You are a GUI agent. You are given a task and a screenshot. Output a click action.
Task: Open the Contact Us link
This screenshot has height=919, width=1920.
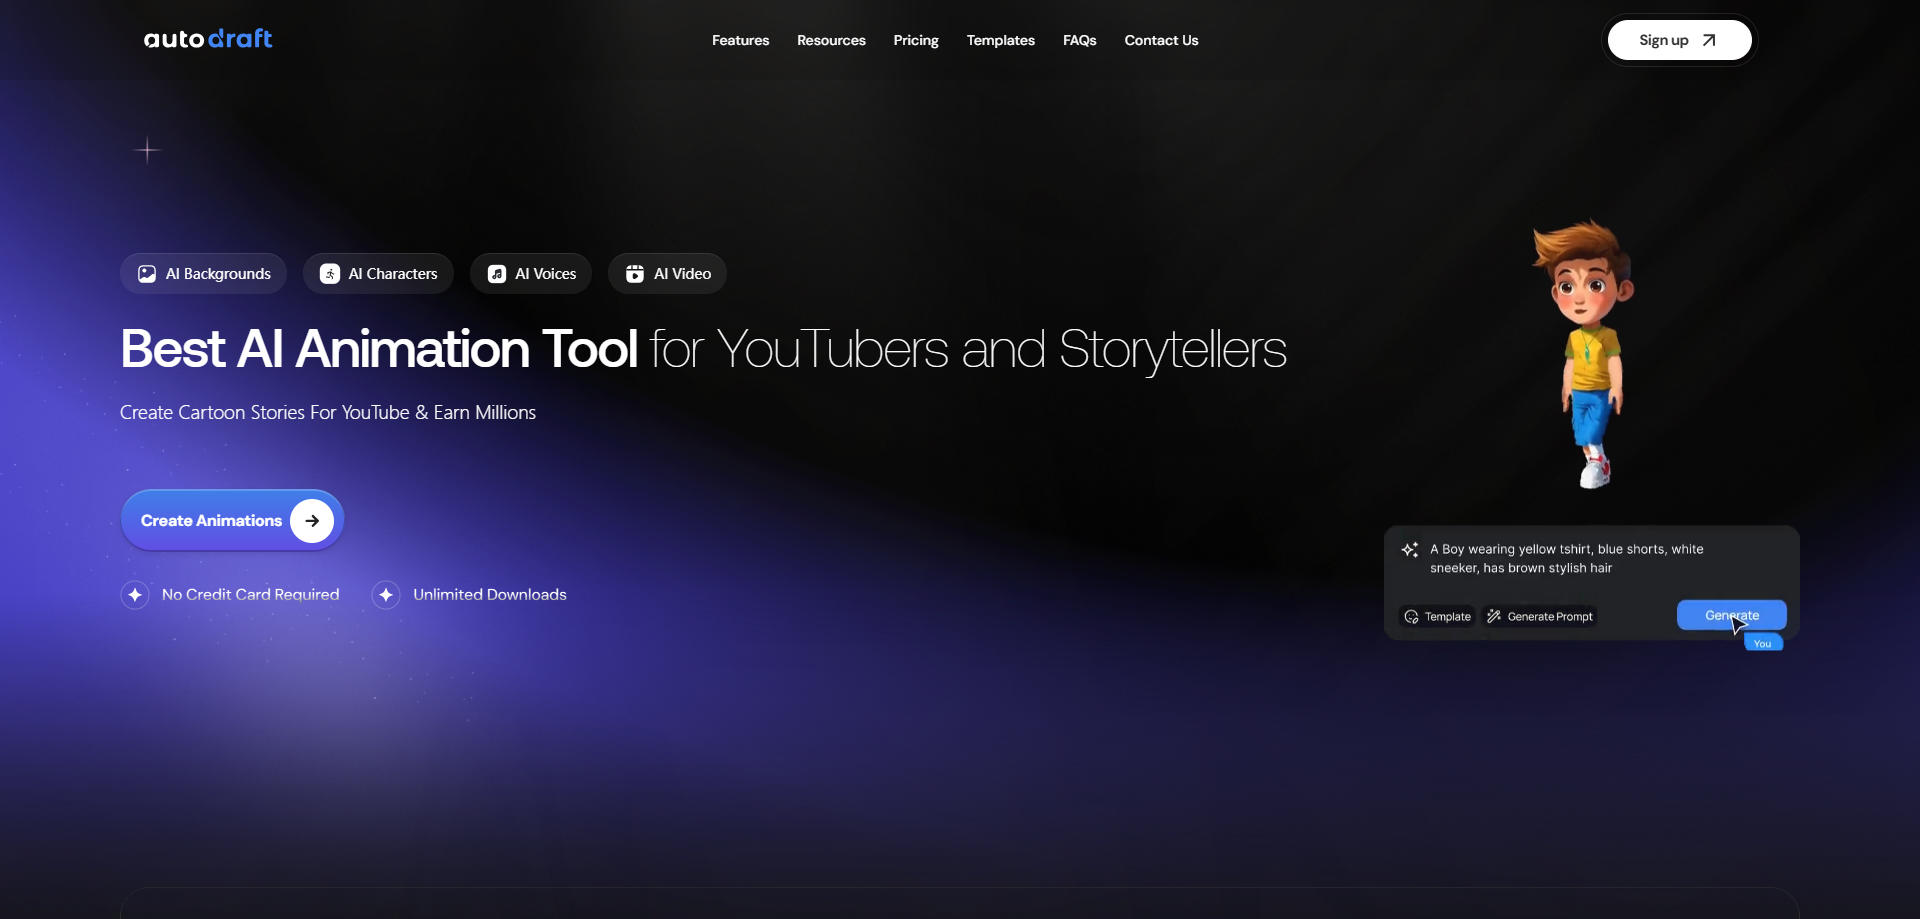[x=1161, y=41]
